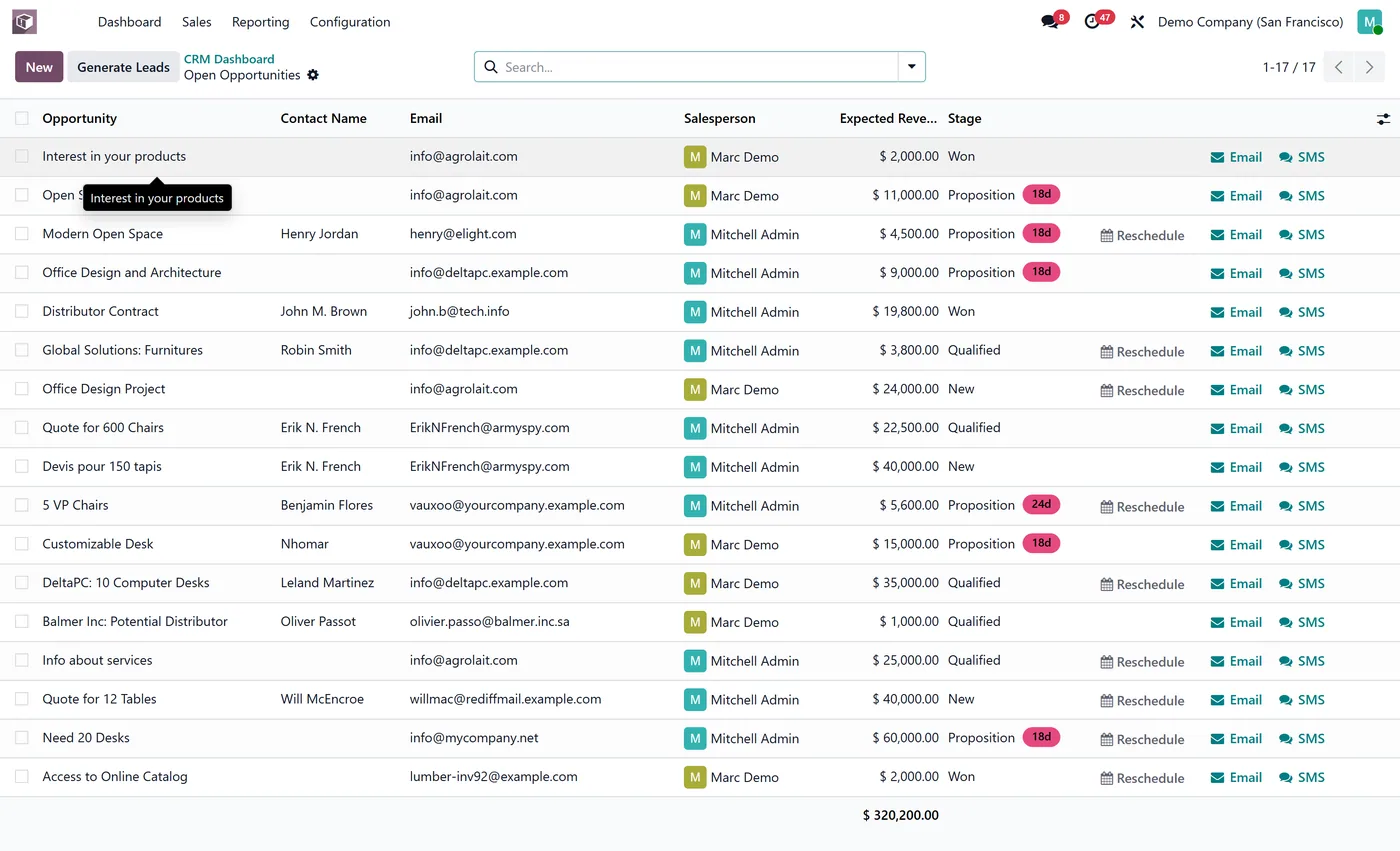The height and width of the screenshot is (851, 1400).
Task: Select the Office Design and Architecture checkbox
Action: pos(22,272)
